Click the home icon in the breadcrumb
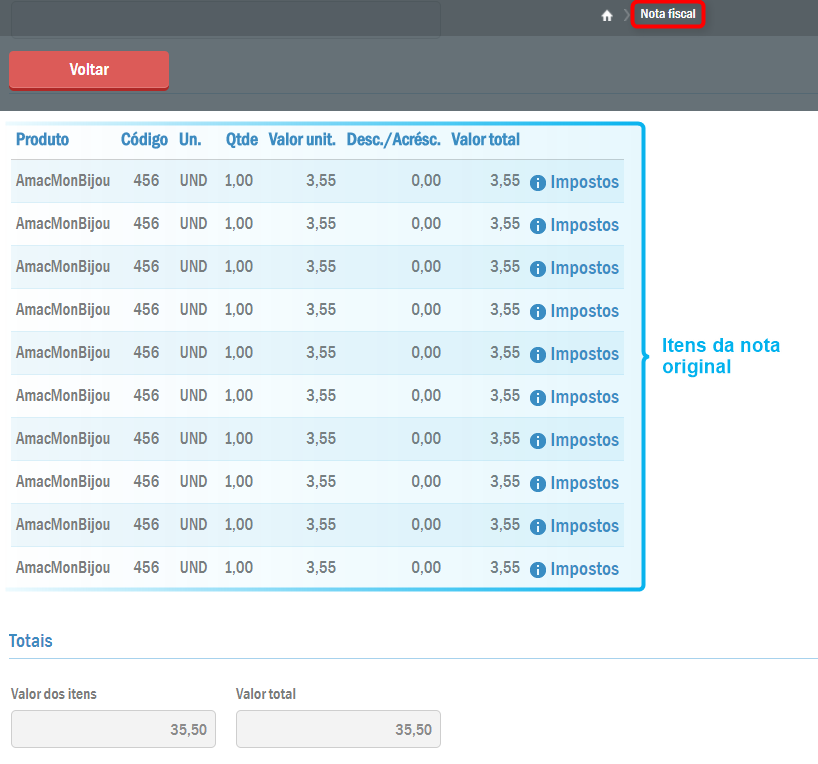Viewport: 818px width, 764px height. click(606, 15)
